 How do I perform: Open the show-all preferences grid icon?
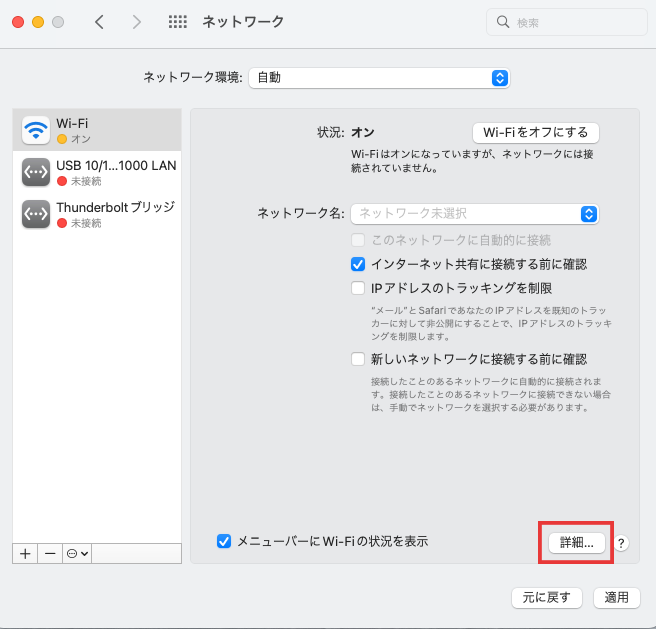click(176, 22)
